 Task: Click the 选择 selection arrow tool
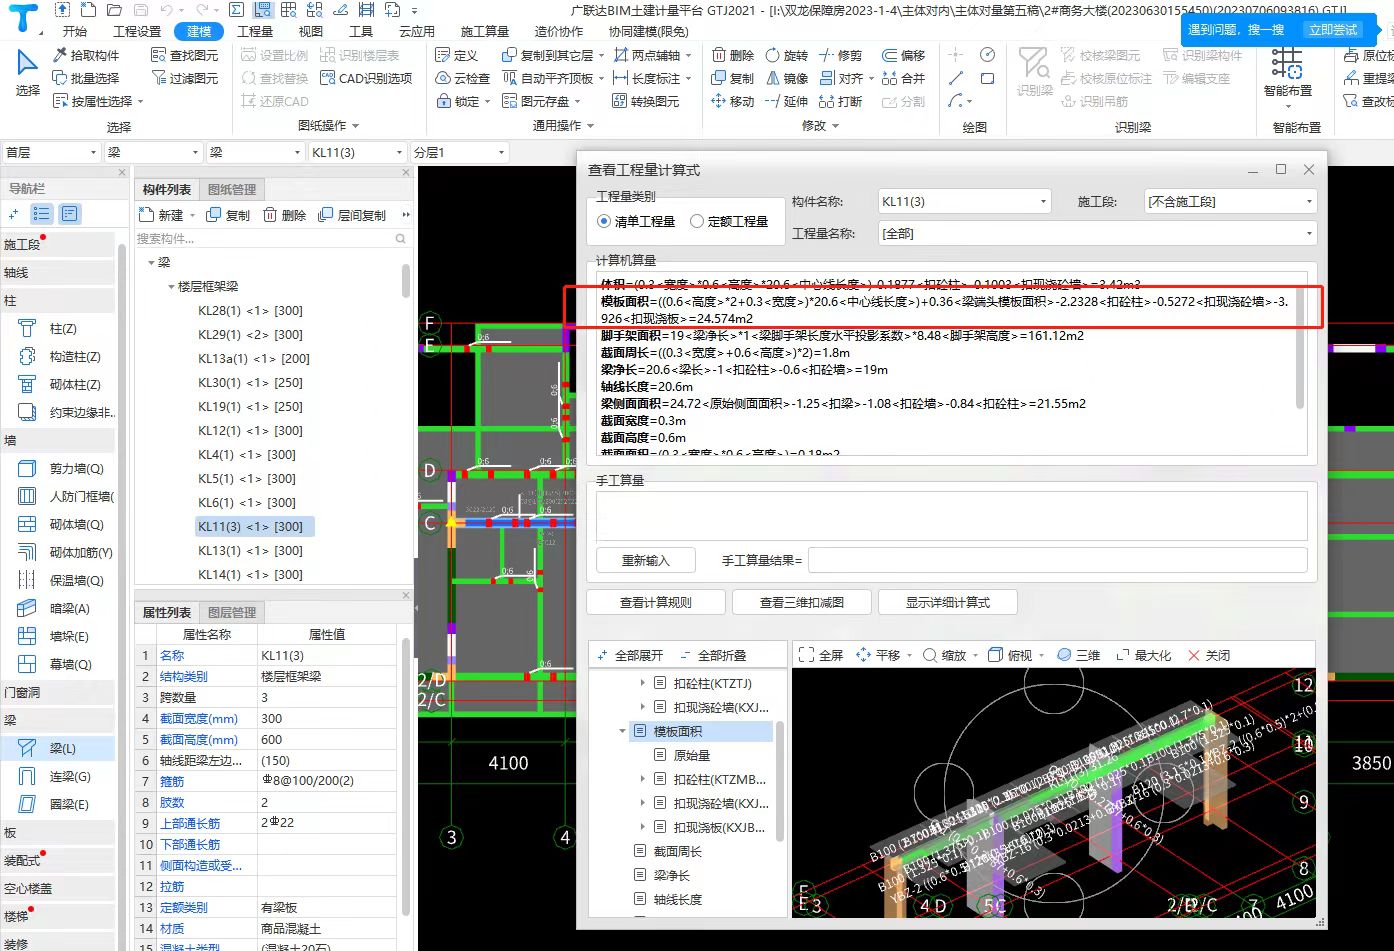tap(28, 73)
